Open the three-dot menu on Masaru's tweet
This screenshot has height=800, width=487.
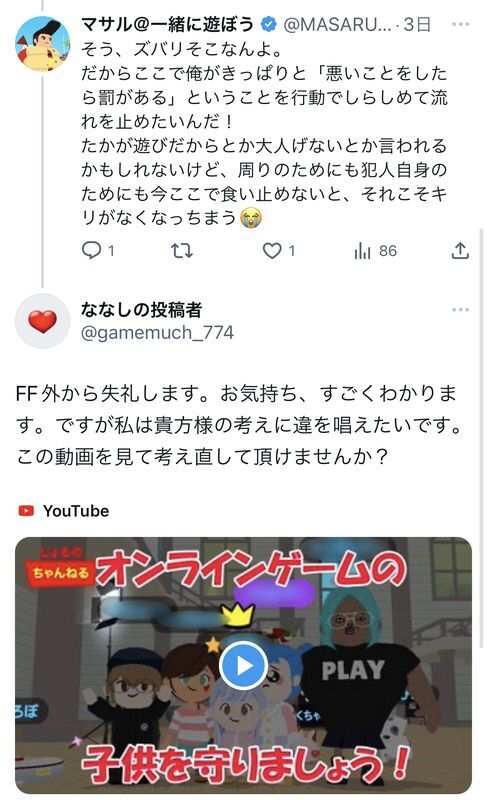pos(460,24)
